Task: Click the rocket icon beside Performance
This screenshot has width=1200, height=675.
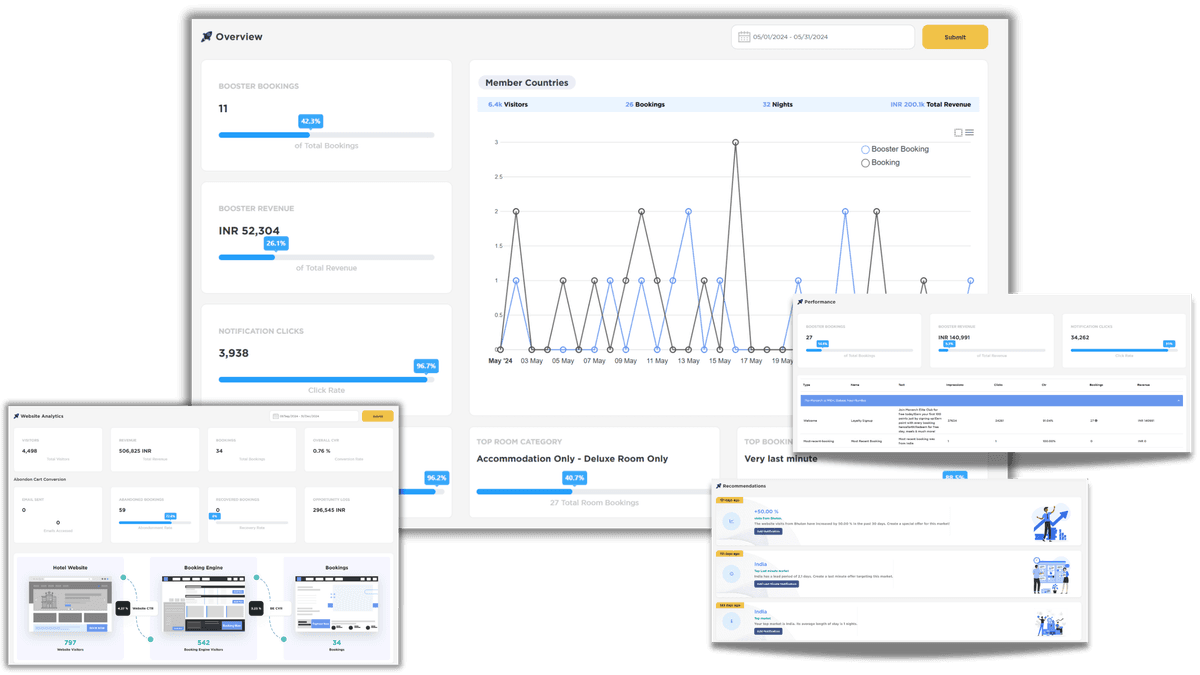Action: click(800, 301)
